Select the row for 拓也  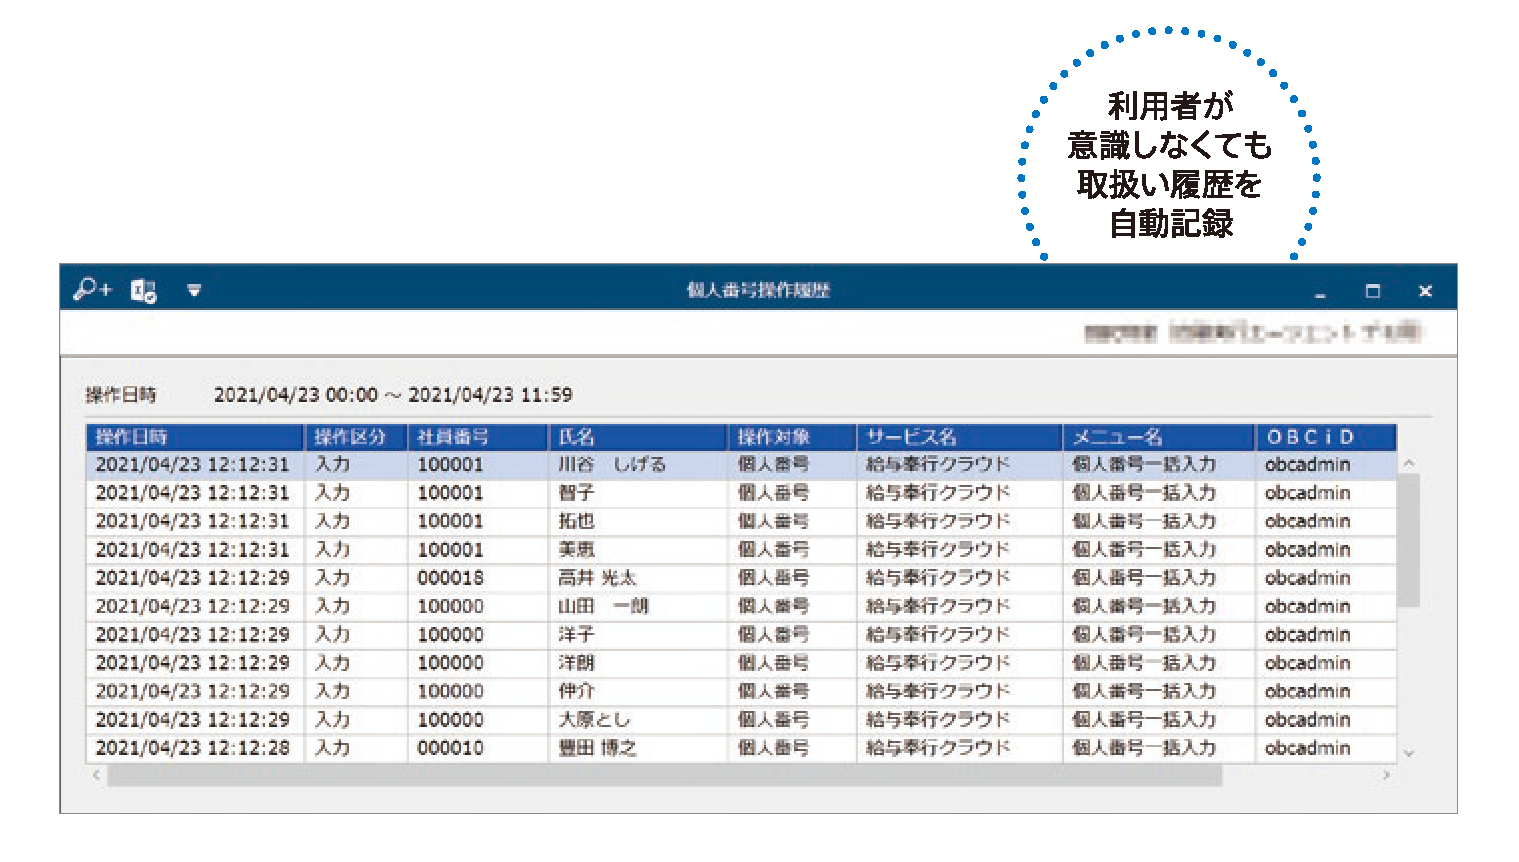pyautogui.click(x=741, y=521)
